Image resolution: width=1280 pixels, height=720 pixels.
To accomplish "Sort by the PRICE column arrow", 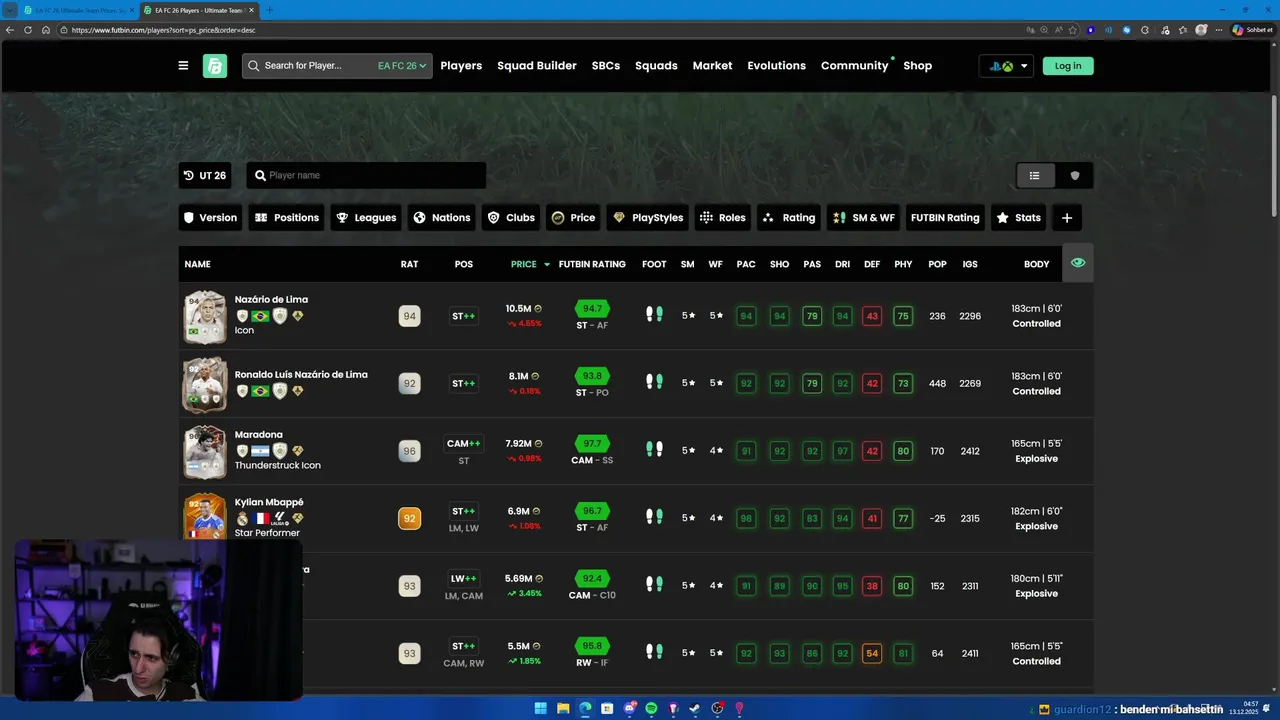I will [x=547, y=264].
